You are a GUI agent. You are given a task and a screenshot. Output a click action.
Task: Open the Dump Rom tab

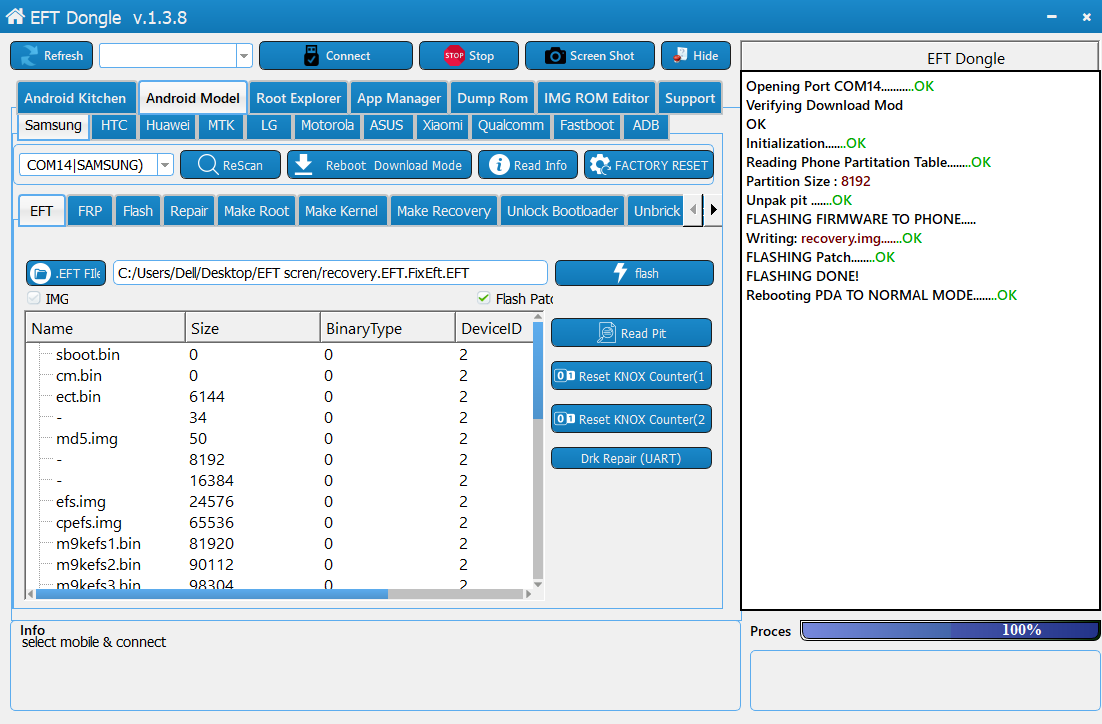[x=493, y=98]
